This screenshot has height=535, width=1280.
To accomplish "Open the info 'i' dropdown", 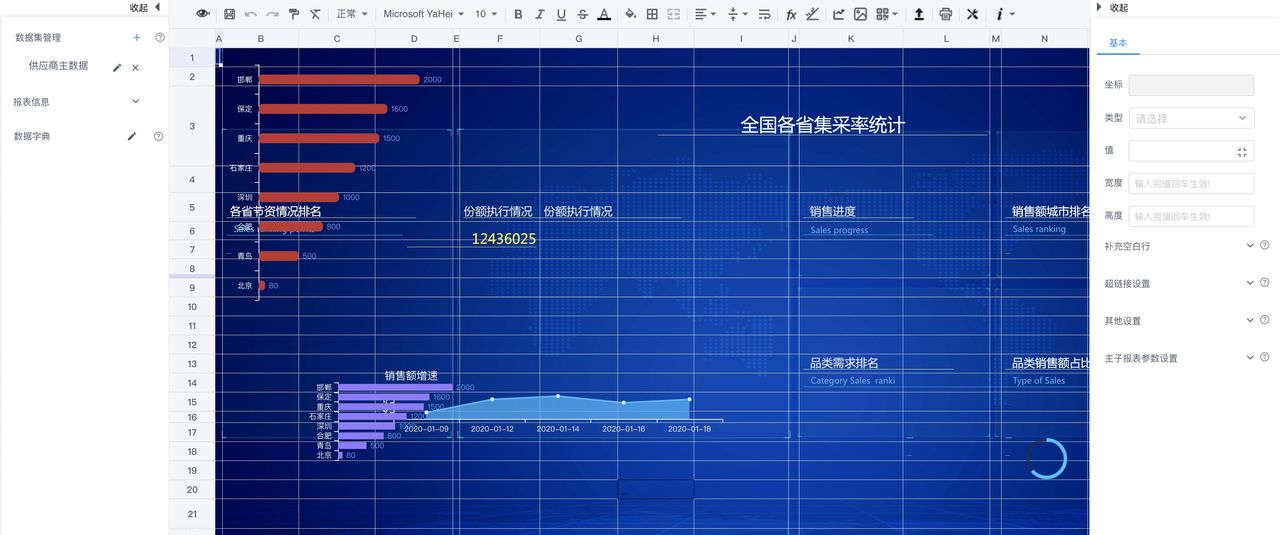I will click(x=1004, y=14).
